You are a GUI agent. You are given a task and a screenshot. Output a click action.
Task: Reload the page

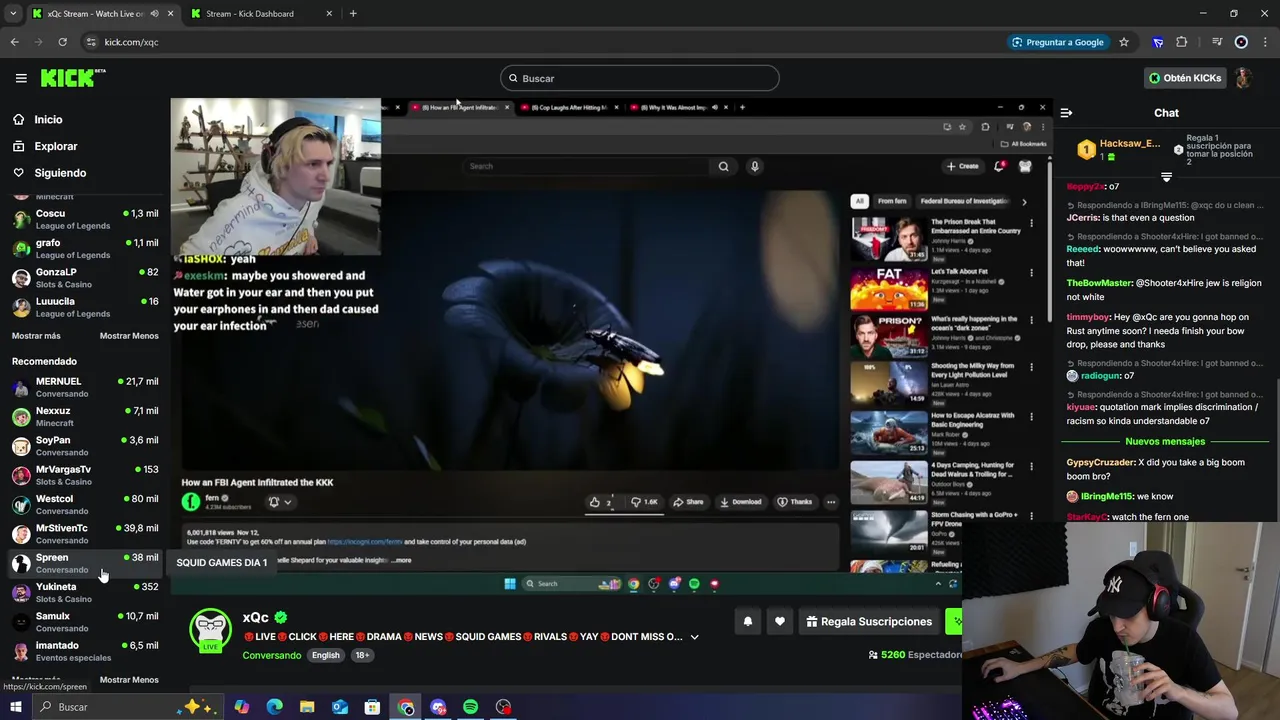pyautogui.click(x=62, y=42)
